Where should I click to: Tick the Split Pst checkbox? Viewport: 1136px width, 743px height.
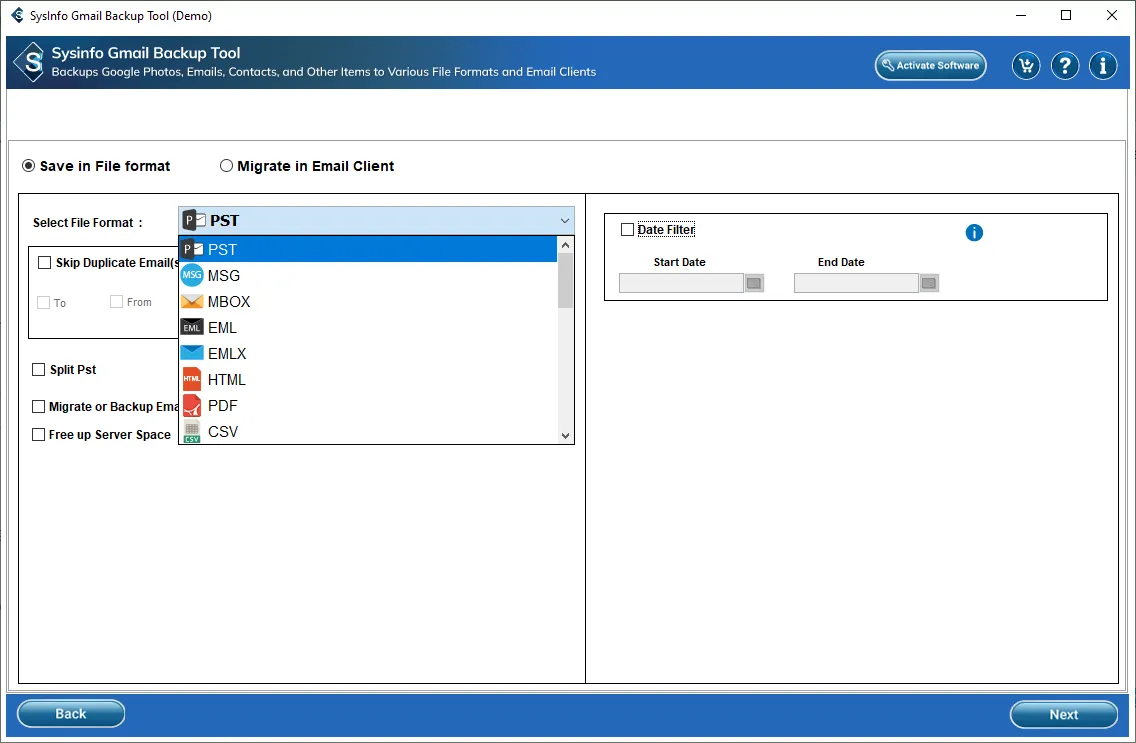point(39,370)
